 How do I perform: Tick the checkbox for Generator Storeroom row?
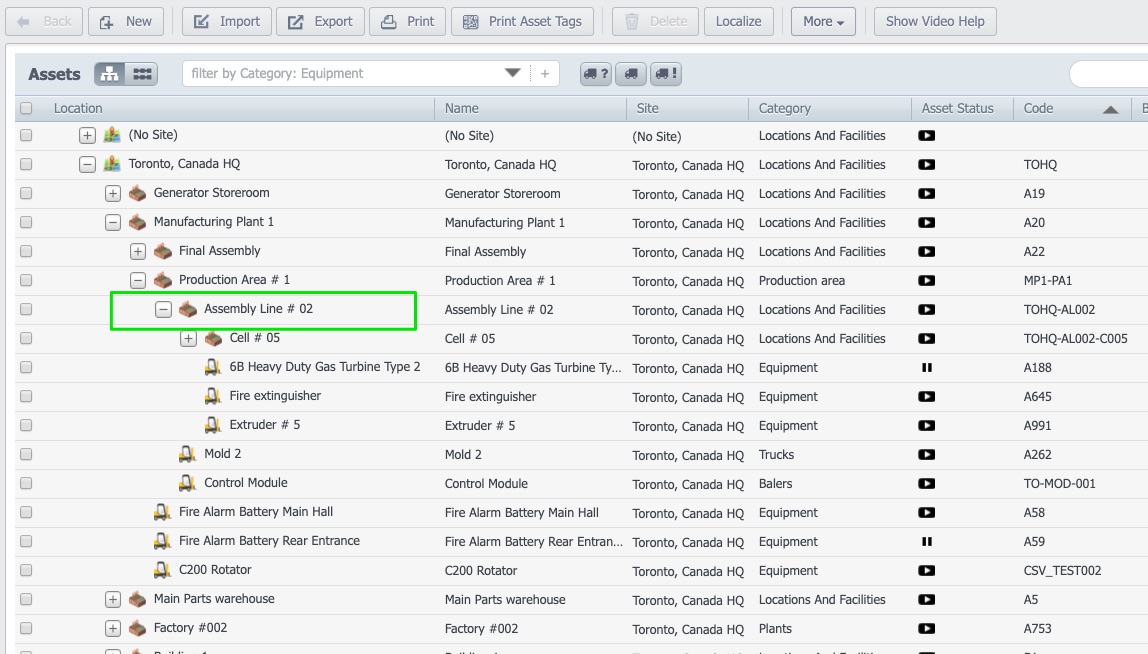point(26,193)
